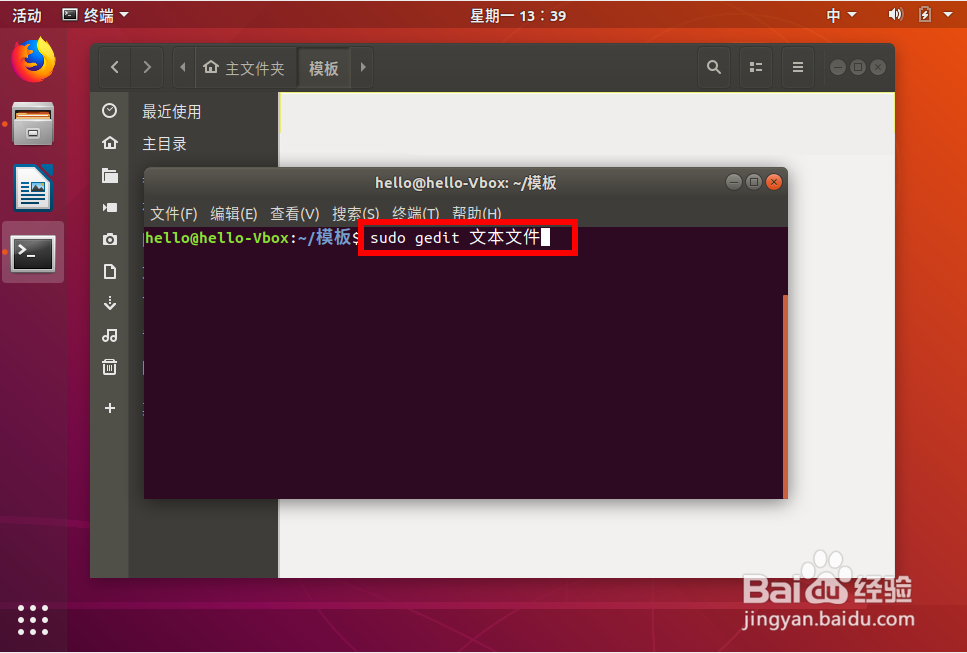
Task: Open the Files app in the dock
Action: pos(33,124)
